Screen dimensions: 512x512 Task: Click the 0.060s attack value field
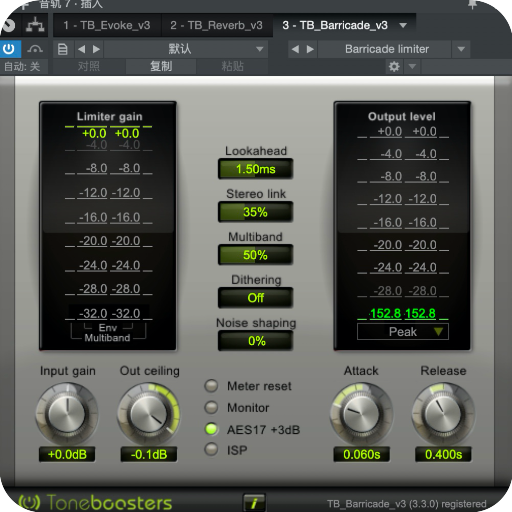point(362,454)
